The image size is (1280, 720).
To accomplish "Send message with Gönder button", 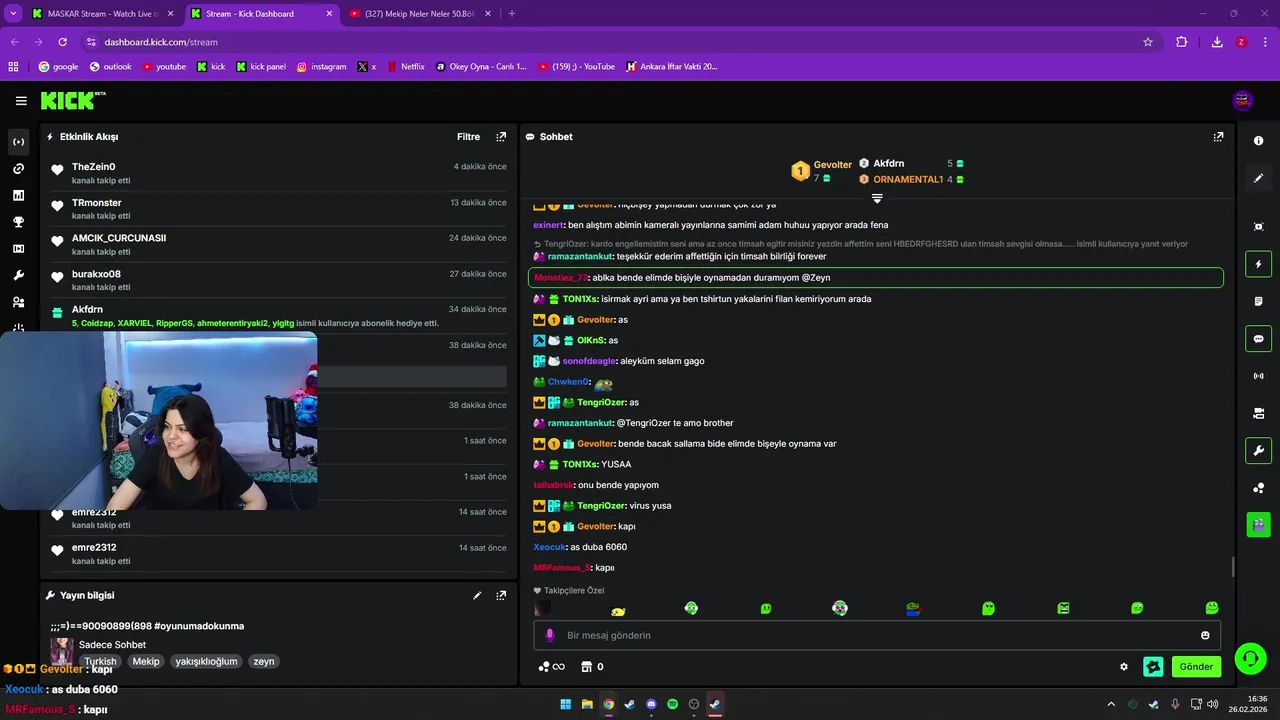I will tap(1196, 667).
